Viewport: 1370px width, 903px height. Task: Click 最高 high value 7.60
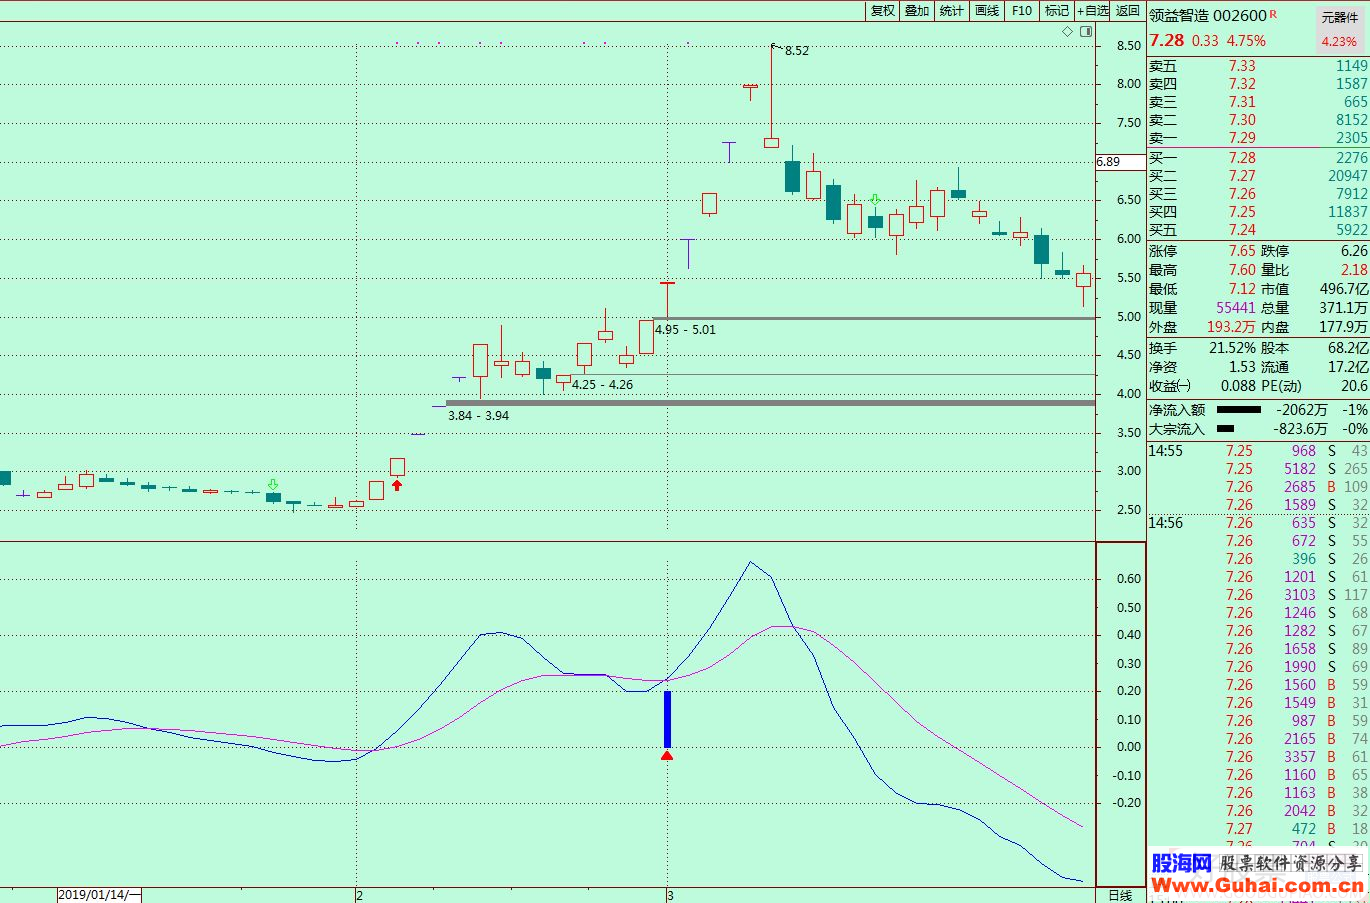click(x=1242, y=270)
